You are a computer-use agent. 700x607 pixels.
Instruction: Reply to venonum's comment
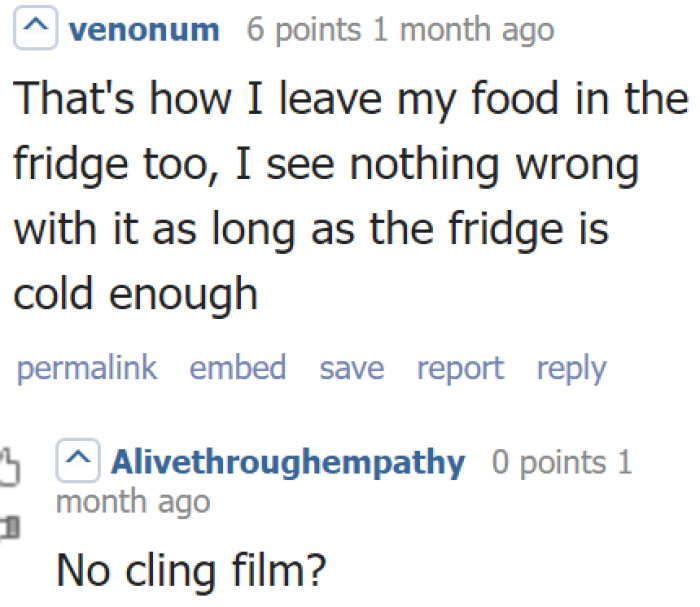(571, 368)
